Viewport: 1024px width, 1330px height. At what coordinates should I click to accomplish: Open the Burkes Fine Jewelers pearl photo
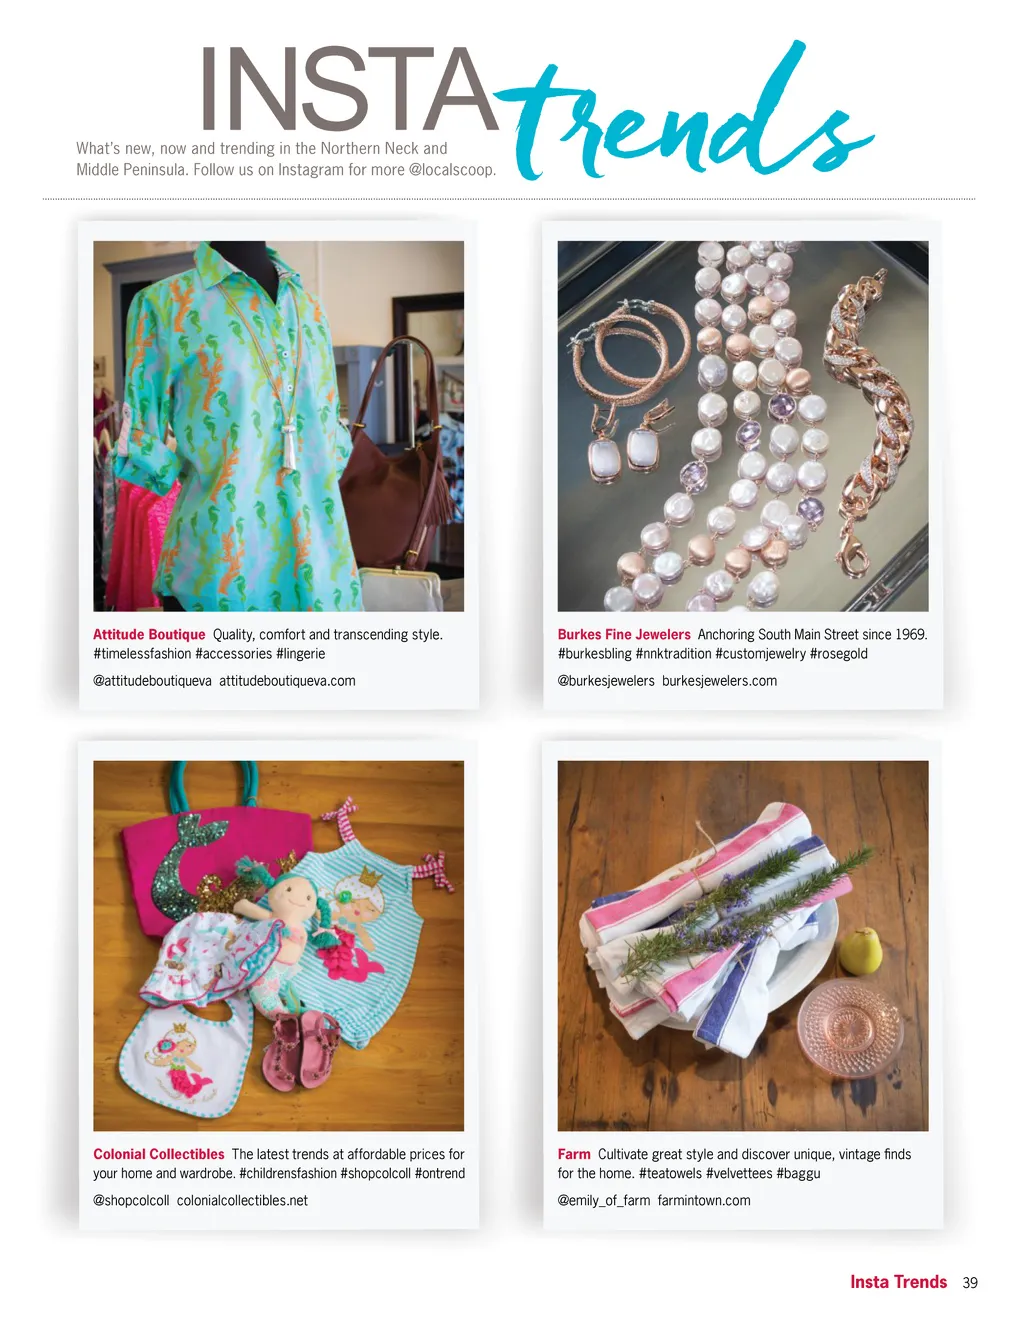[x=743, y=426]
